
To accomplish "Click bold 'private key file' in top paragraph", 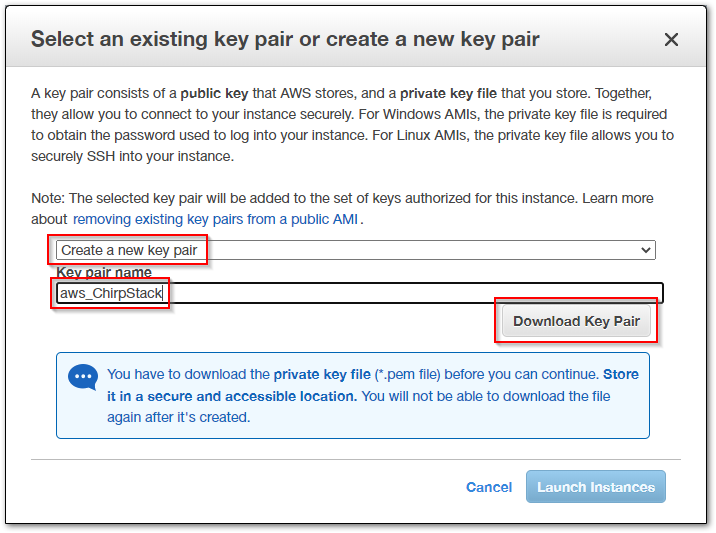I will point(448,93).
